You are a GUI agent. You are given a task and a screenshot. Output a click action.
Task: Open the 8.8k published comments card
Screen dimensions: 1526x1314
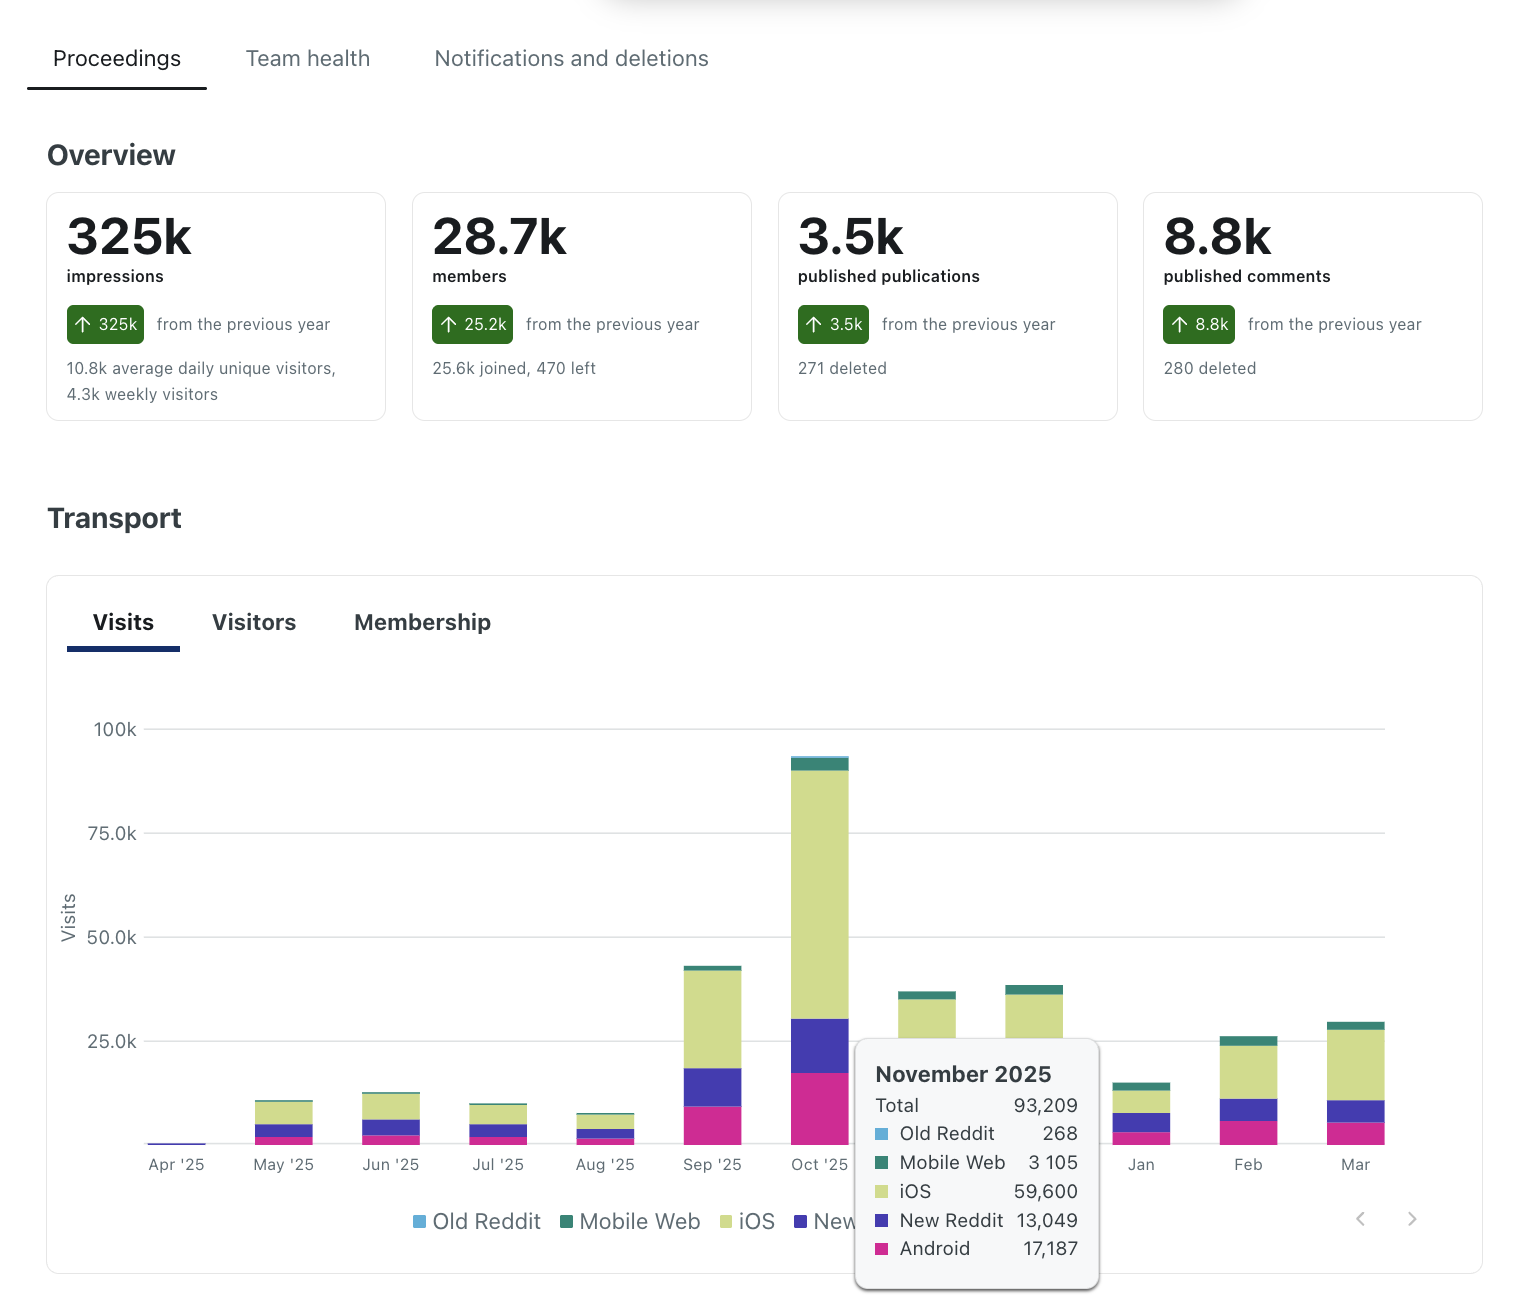pyautogui.click(x=1312, y=306)
